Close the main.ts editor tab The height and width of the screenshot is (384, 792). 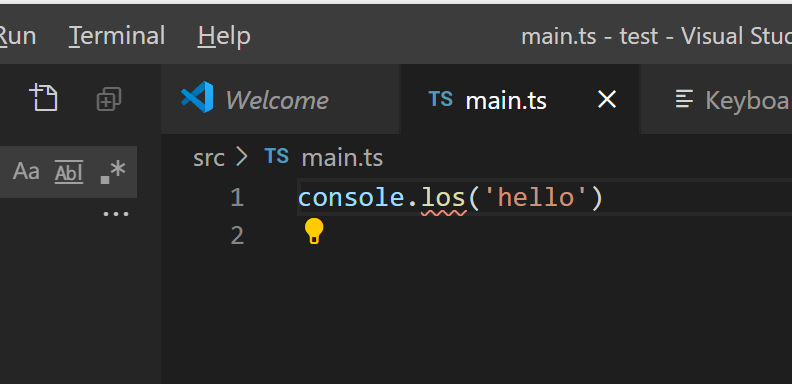607,100
